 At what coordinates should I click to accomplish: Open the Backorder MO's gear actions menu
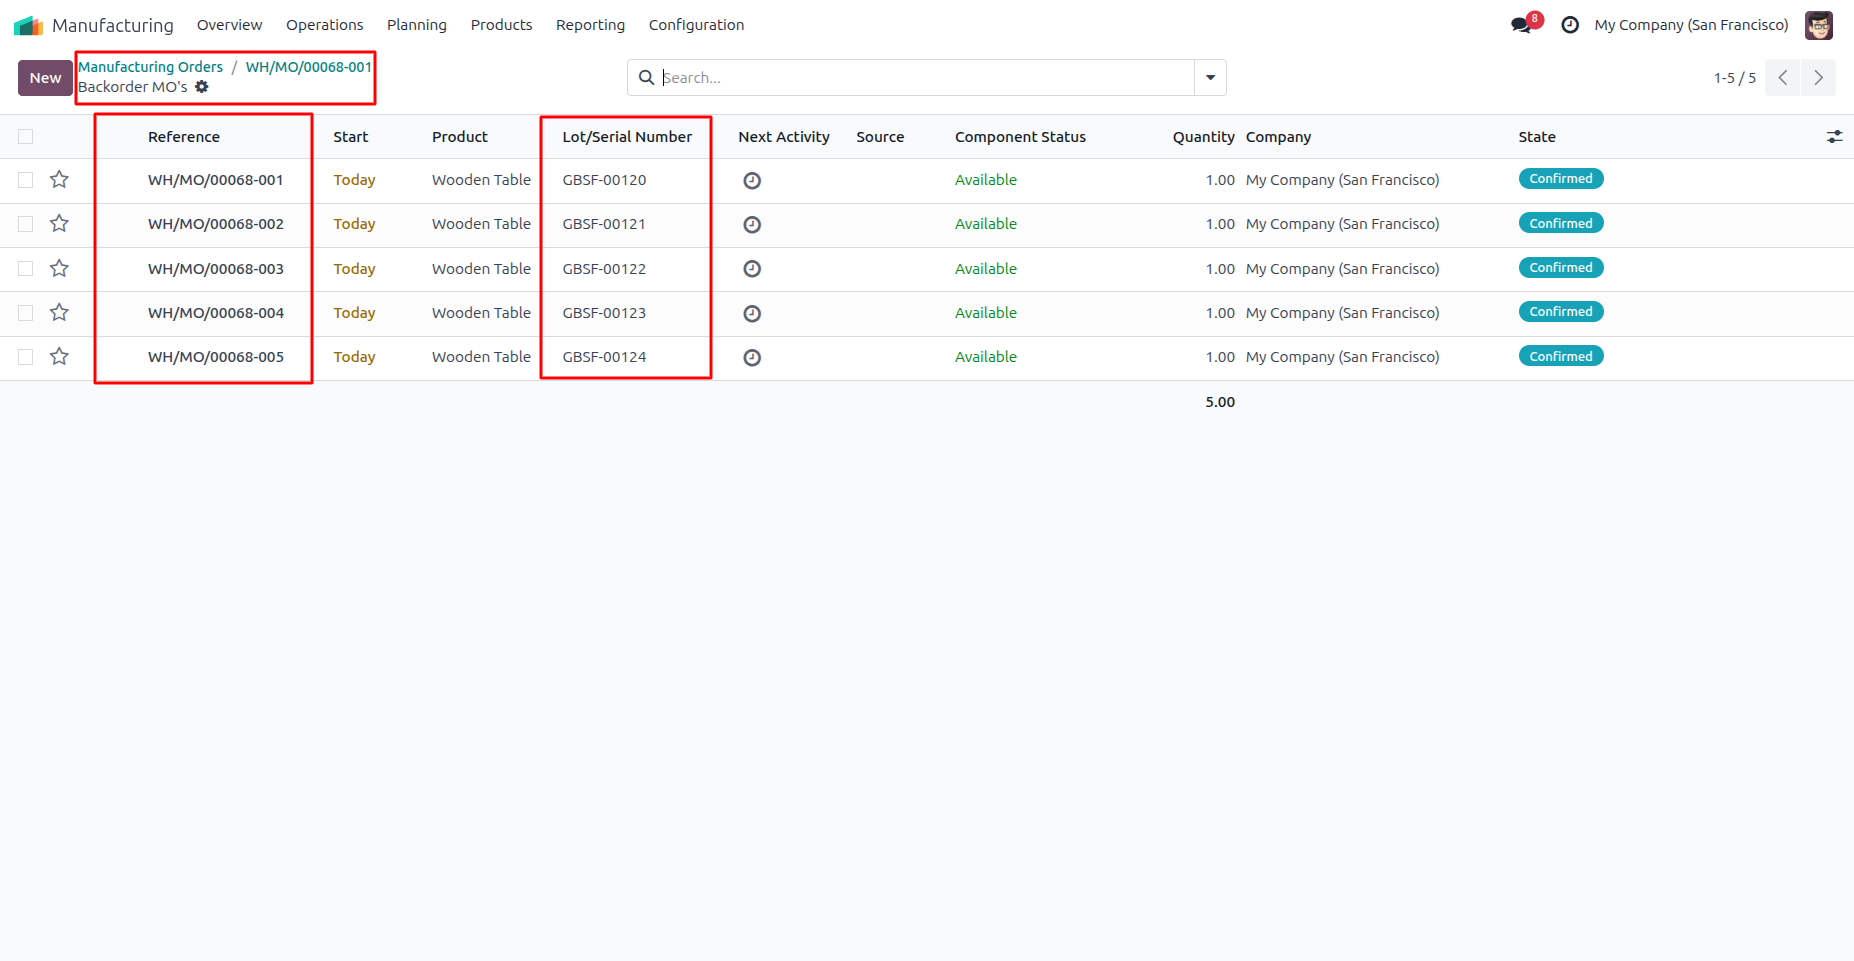pyautogui.click(x=202, y=87)
